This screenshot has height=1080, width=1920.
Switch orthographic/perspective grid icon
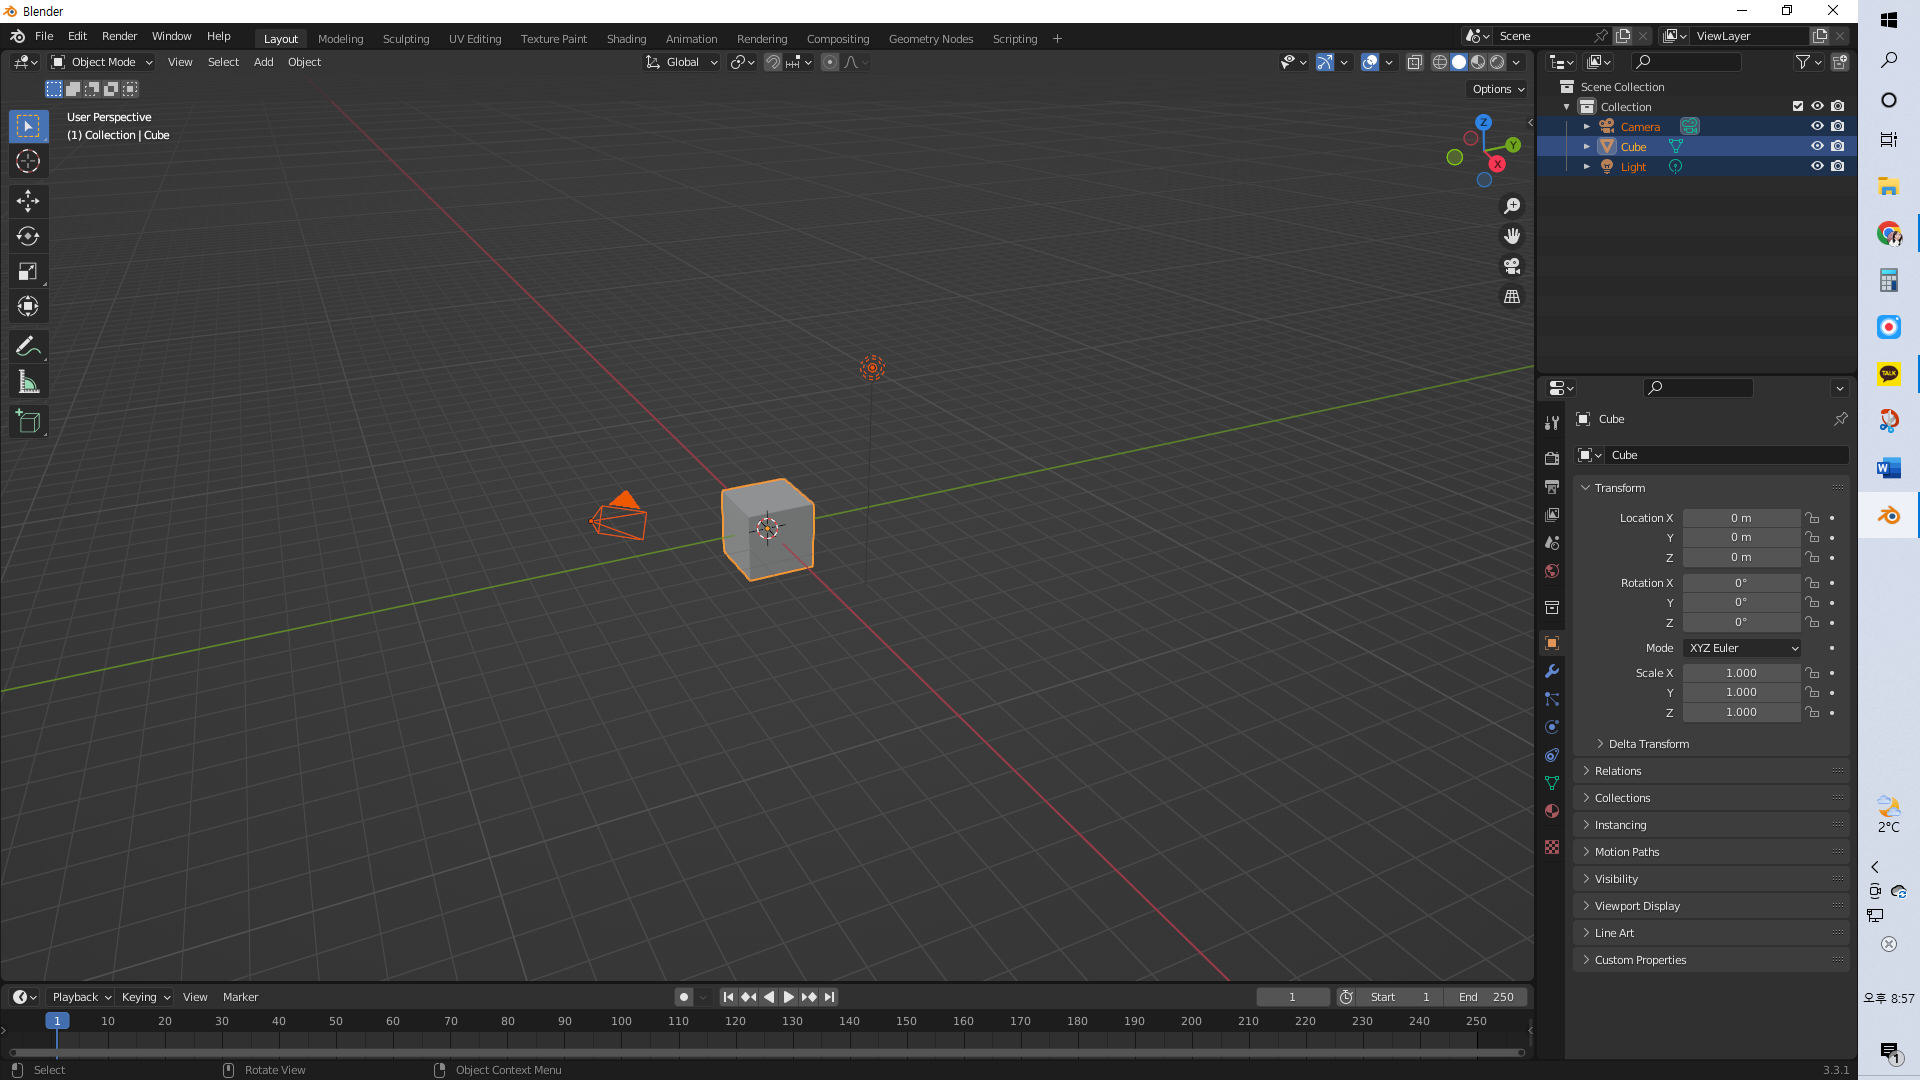[1512, 297]
